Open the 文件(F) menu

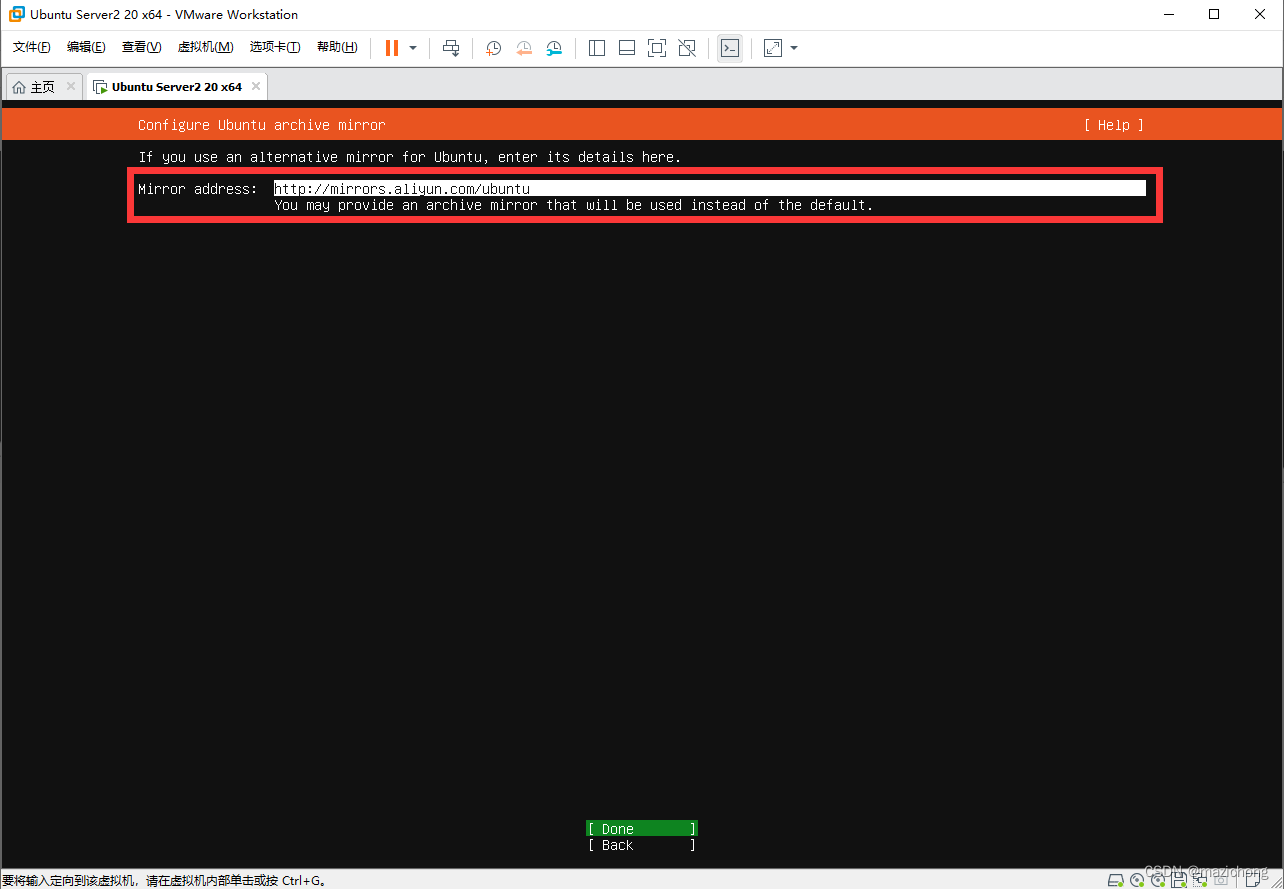32,47
